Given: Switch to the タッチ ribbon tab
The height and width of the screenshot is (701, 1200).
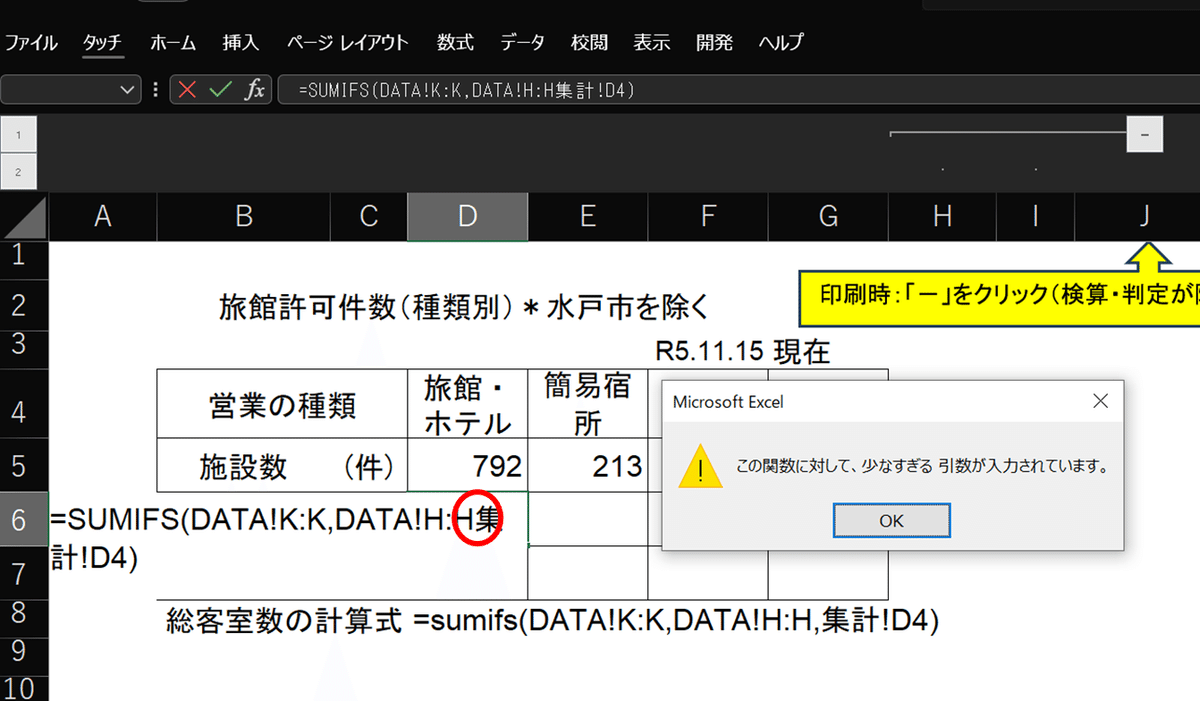Looking at the screenshot, I should coord(102,43).
